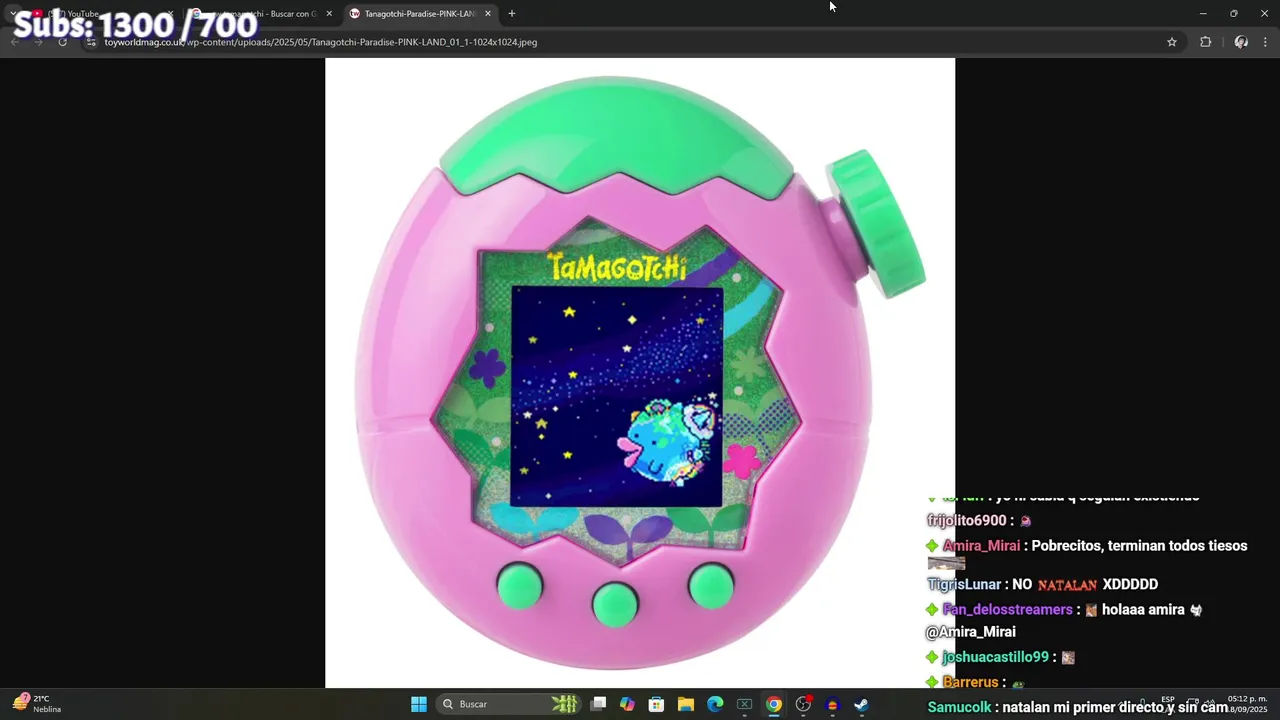Click the Tamagotchi image on the page
Viewport: 1280px width, 720px height.
(640, 373)
